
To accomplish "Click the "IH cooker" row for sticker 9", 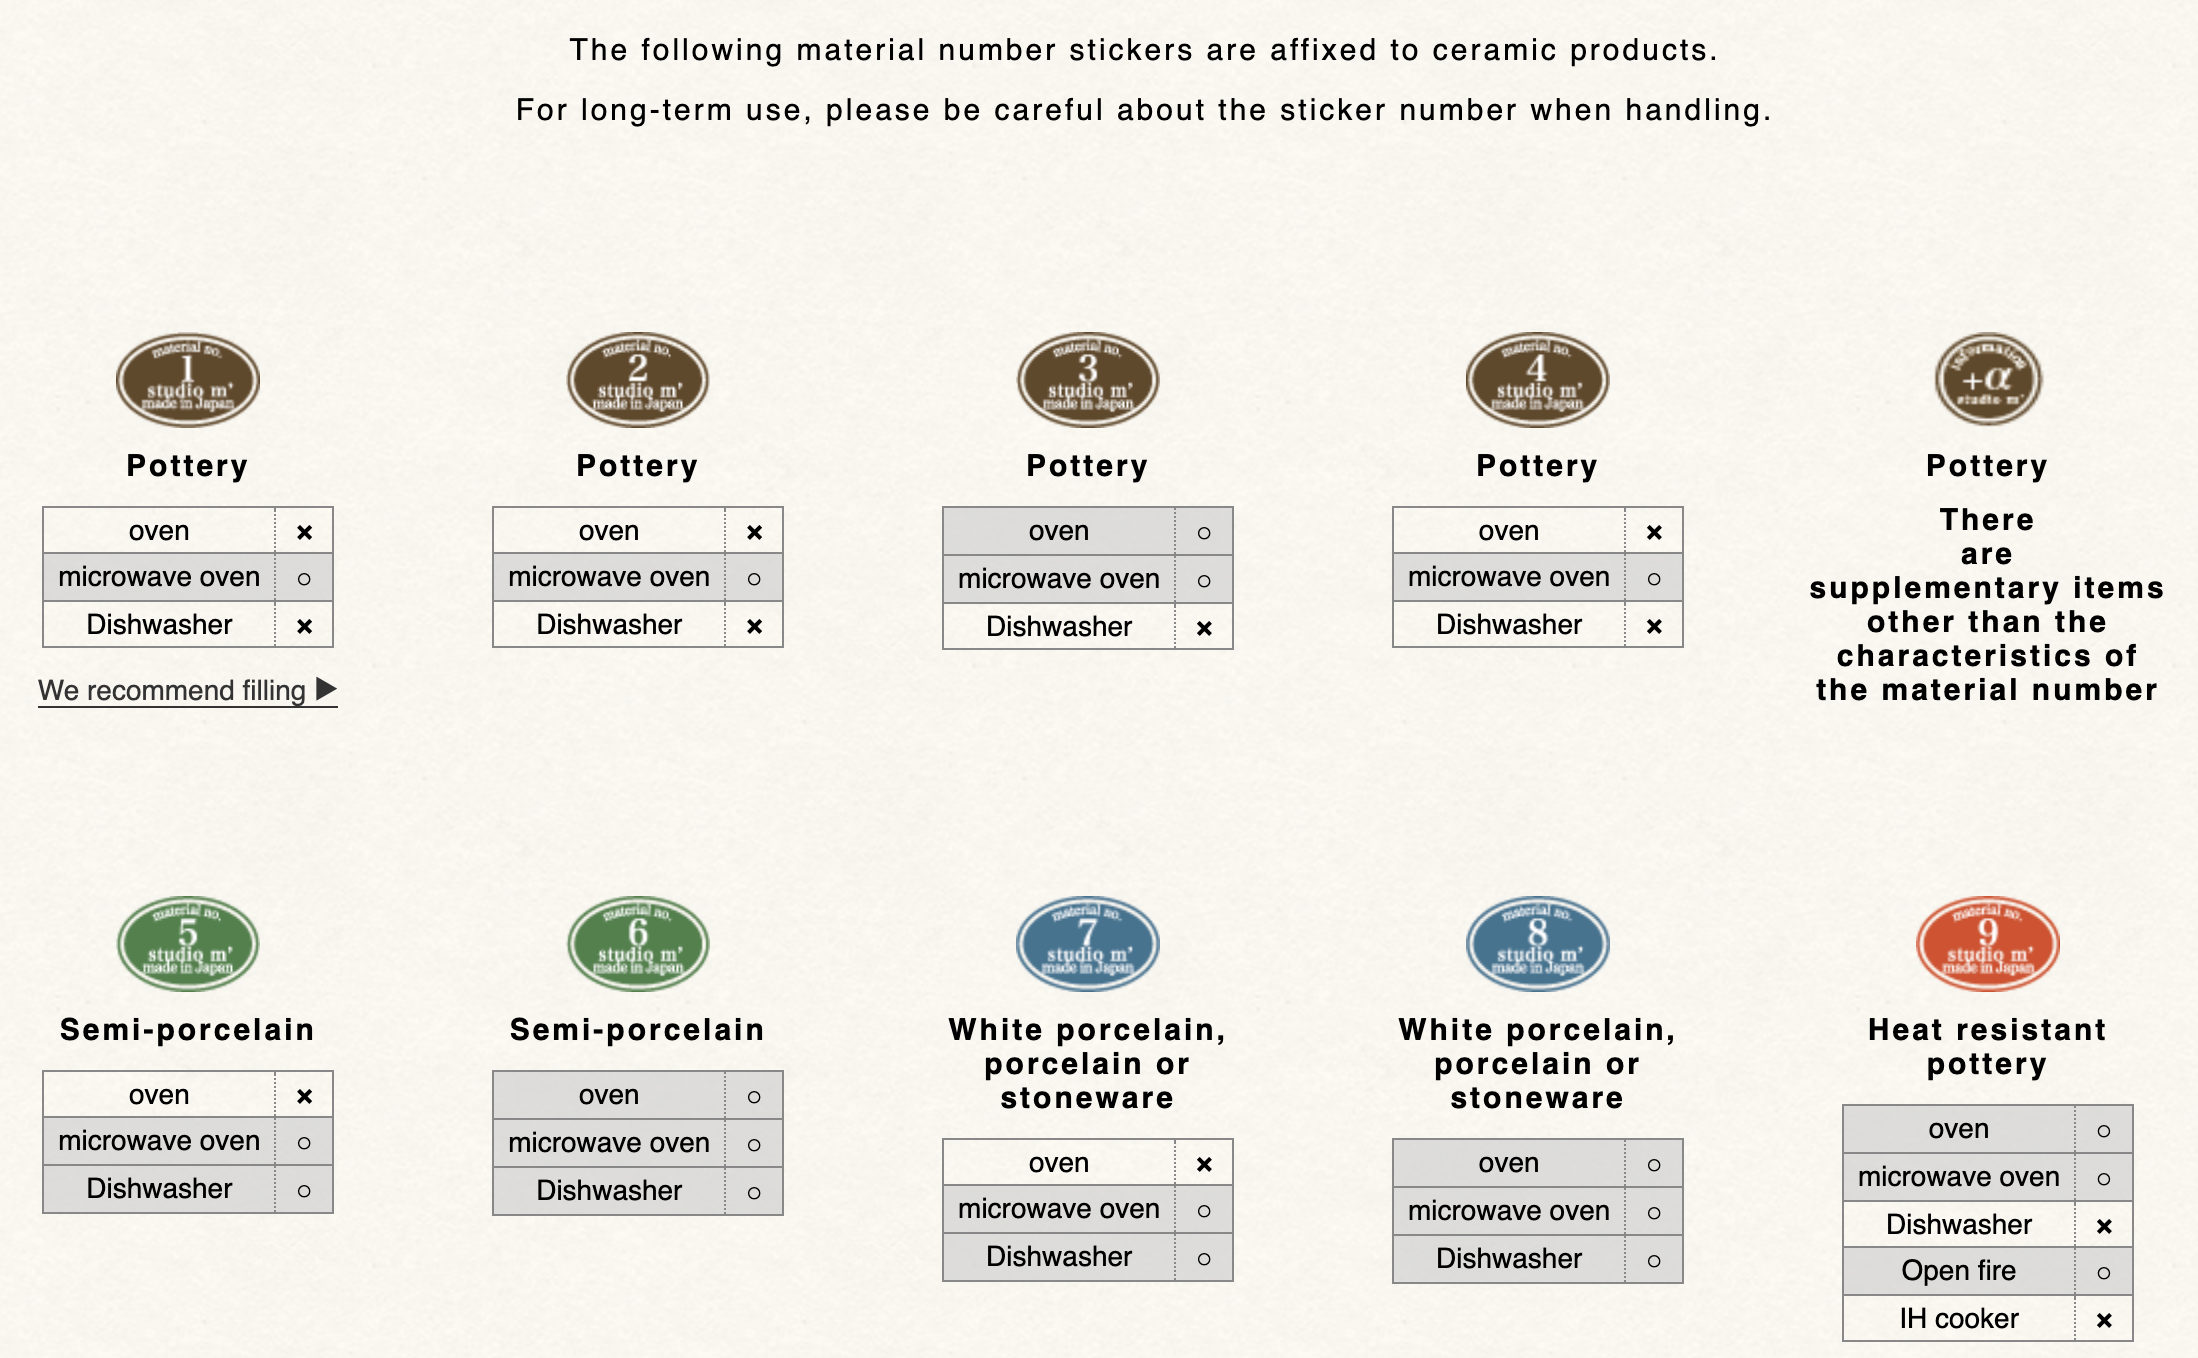I will pos(1958,1319).
